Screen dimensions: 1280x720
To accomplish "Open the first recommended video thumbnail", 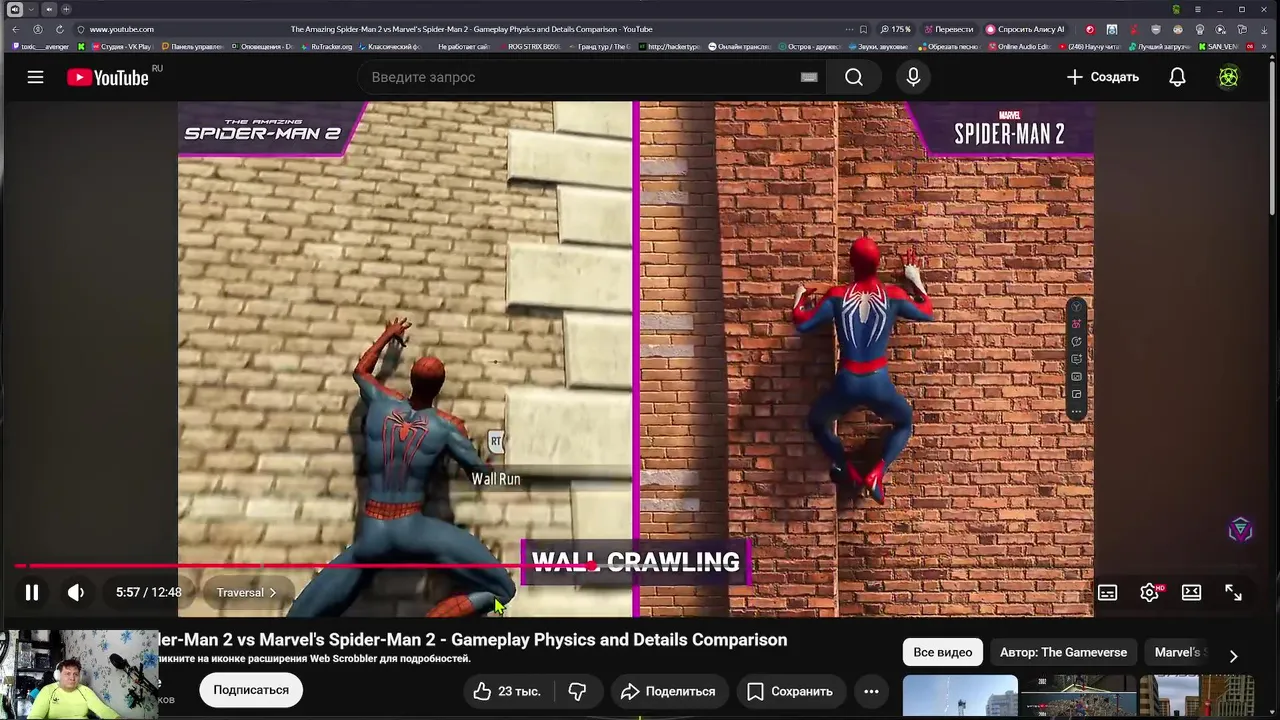I will [x=960, y=697].
